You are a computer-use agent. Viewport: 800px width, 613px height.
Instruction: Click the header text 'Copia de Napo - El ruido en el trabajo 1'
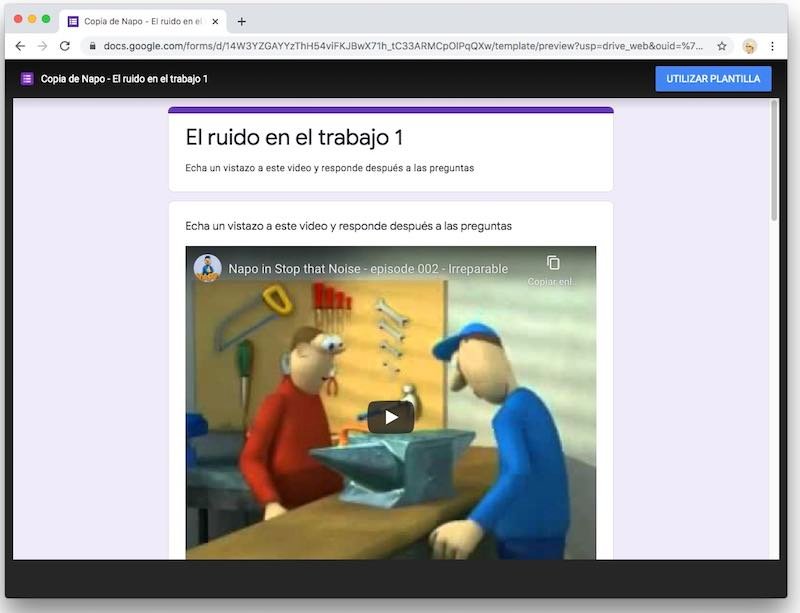click(x=124, y=79)
